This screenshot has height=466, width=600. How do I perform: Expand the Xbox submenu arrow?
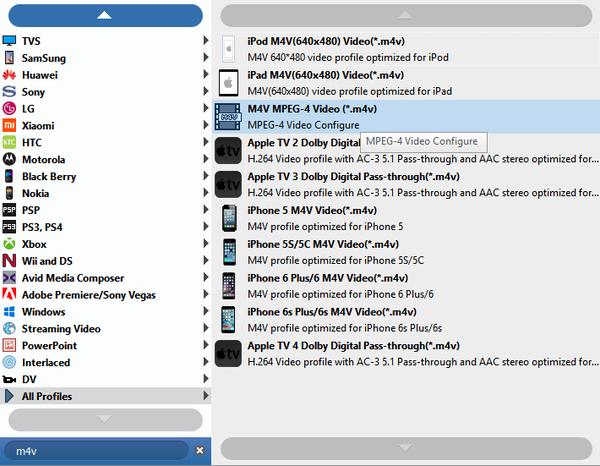point(205,243)
